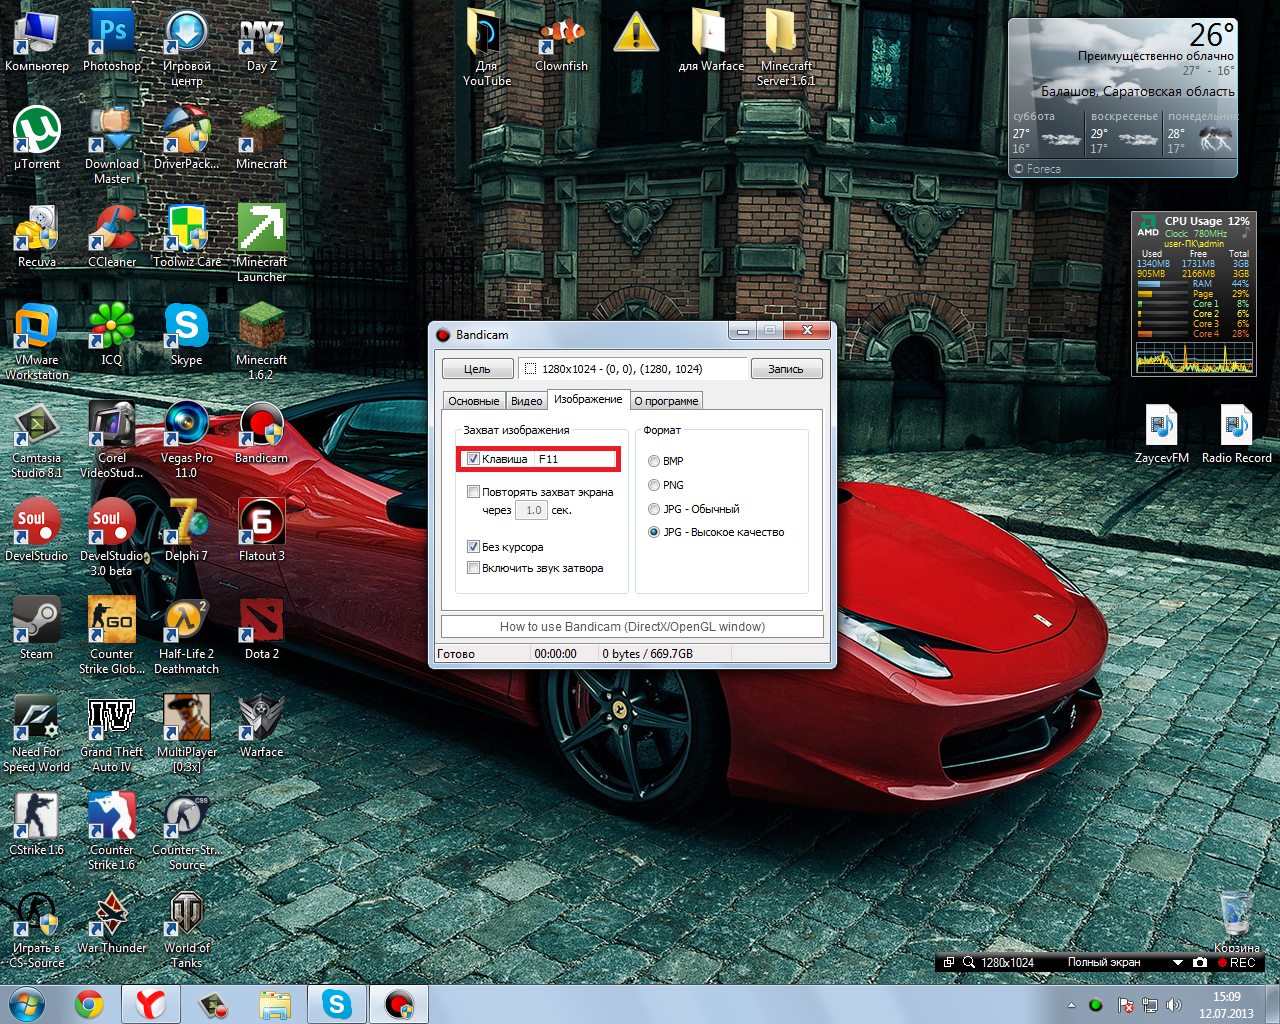Click the Готово status bar text
The height and width of the screenshot is (1024, 1280).
click(x=456, y=654)
